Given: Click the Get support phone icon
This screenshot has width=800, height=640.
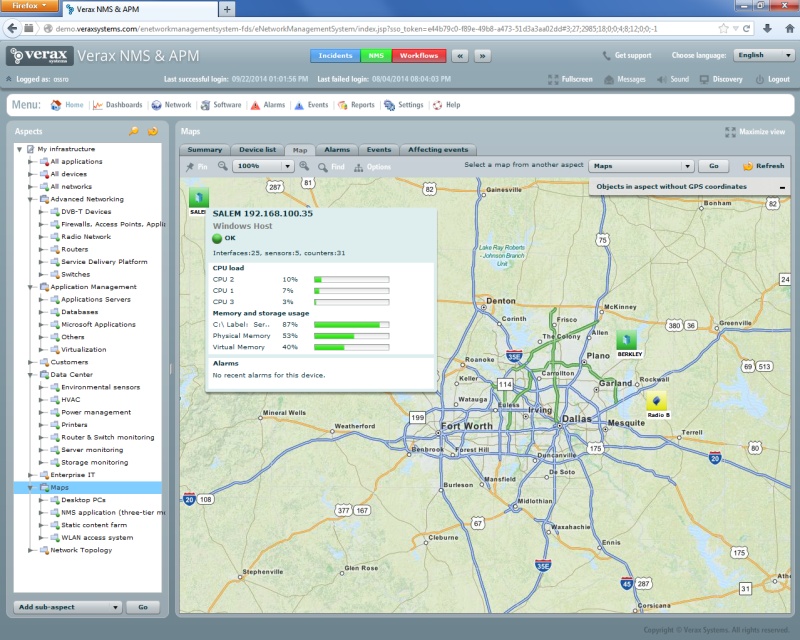Looking at the screenshot, I should coord(606,56).
